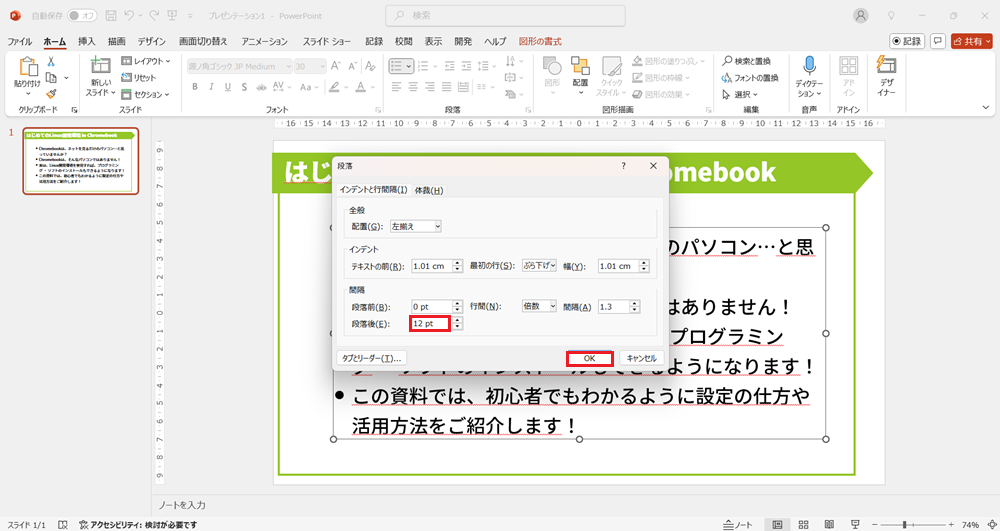
Task: Toggle the Notes pane button in status bar
Action: pyautogui.click(x=738, y=525)
